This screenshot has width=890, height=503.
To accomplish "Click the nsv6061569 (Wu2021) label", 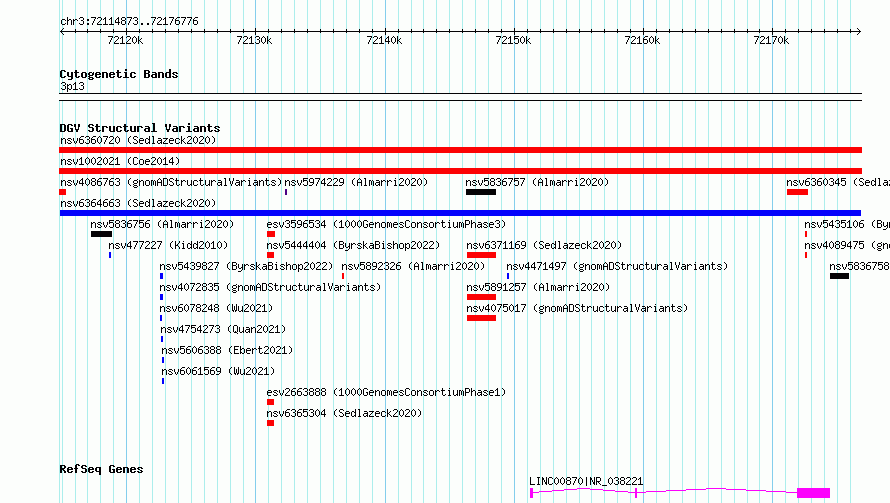I will tap(218, 371).
